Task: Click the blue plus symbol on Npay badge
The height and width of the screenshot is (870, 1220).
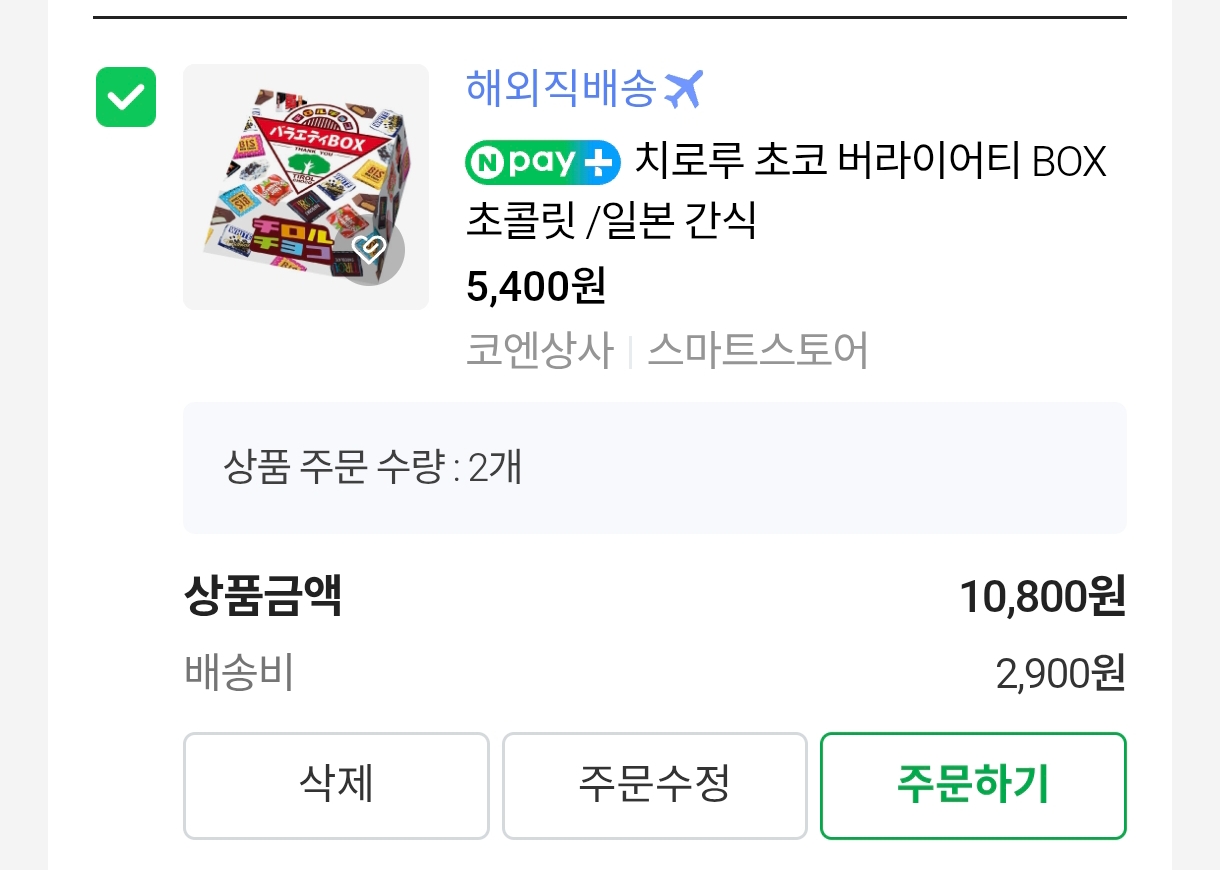Action: click(601, 162)
